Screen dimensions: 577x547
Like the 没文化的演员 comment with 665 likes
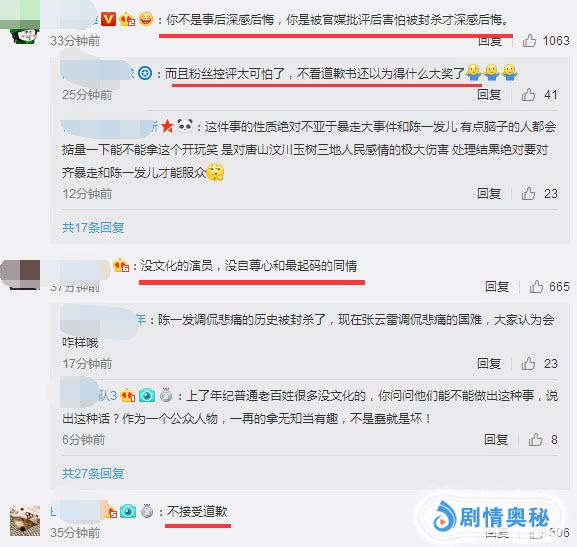(536, 286)
